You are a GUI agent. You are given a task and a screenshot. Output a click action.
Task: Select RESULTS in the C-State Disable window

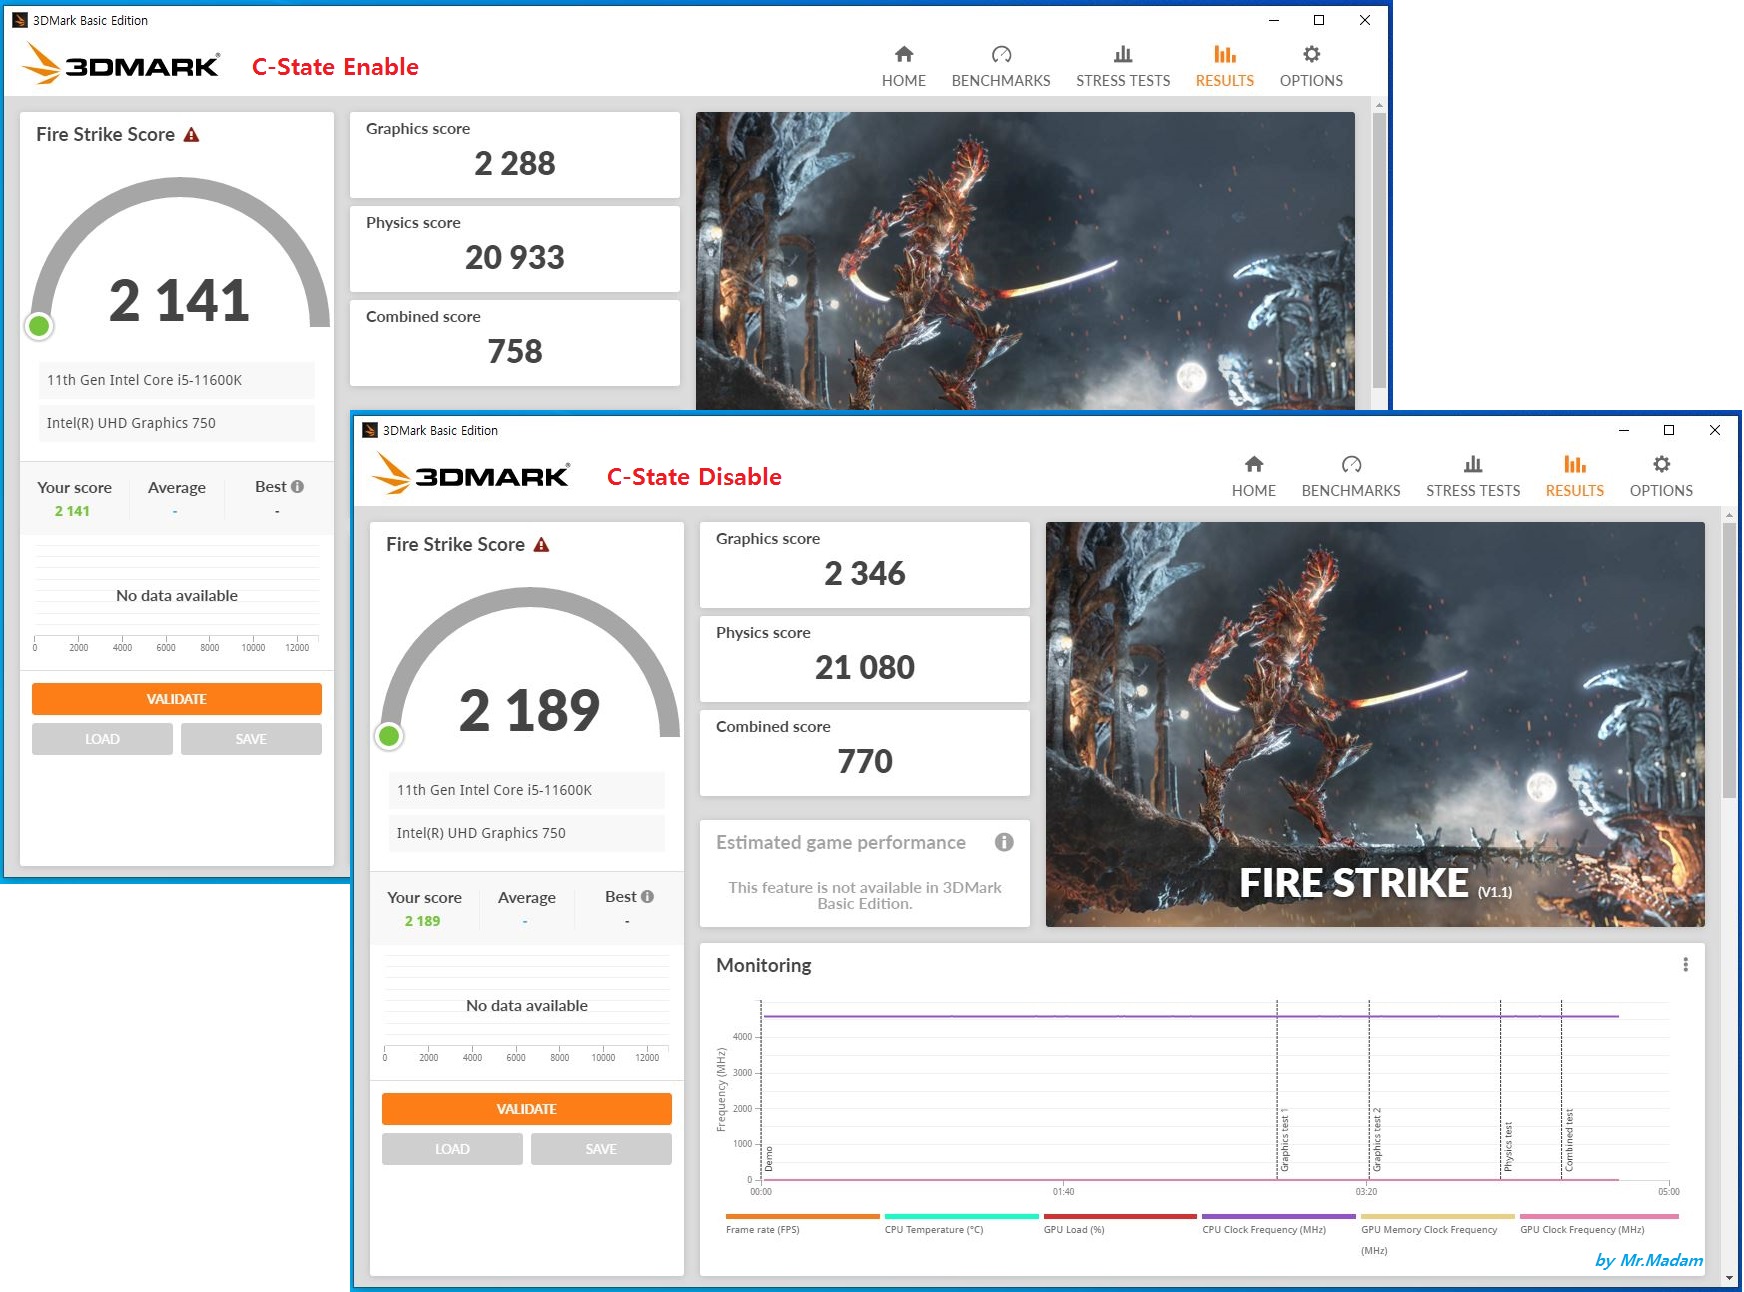click(x=1574, y=476)
